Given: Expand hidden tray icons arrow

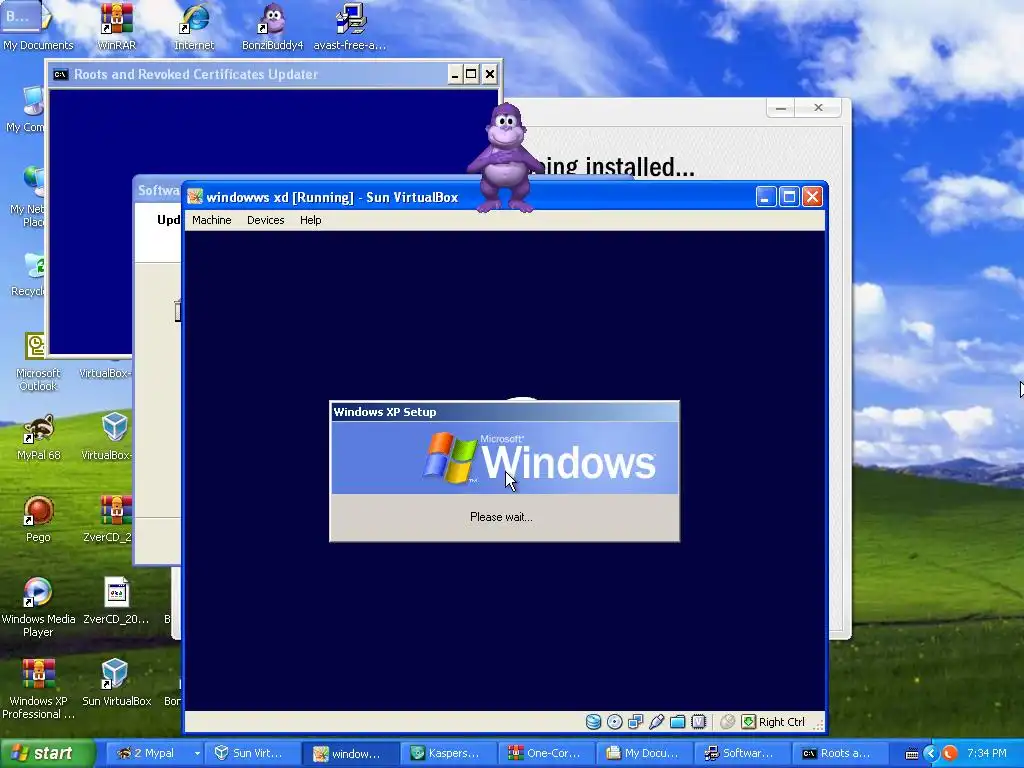Looking at the screenshot, I should (931, 754).
